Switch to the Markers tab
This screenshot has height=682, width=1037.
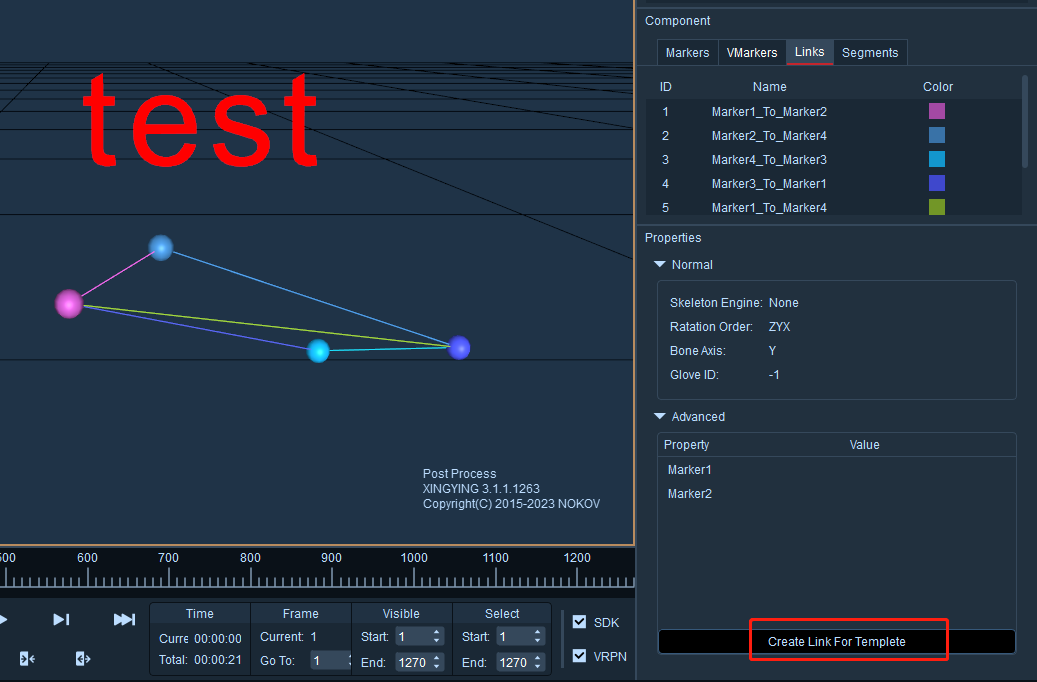(687, 53)
